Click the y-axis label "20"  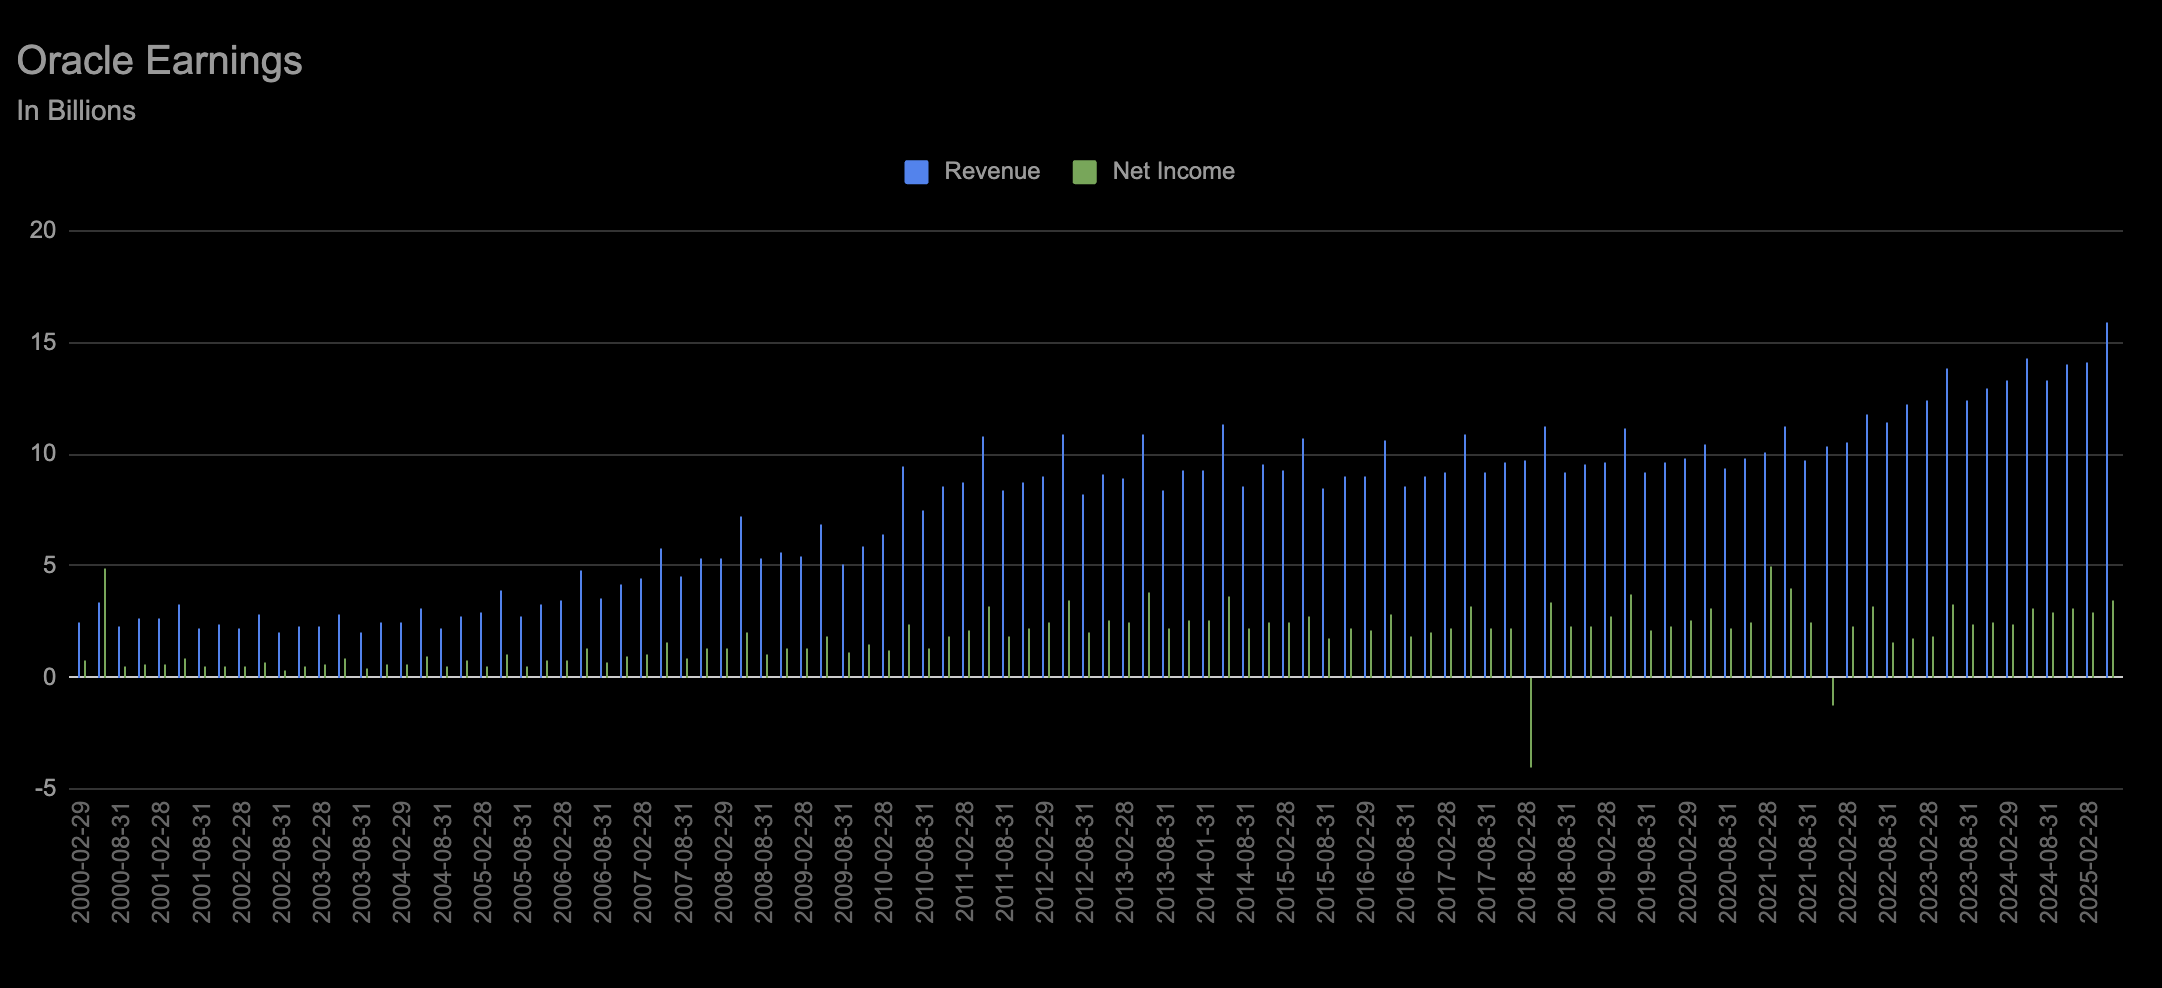(43, 231)
